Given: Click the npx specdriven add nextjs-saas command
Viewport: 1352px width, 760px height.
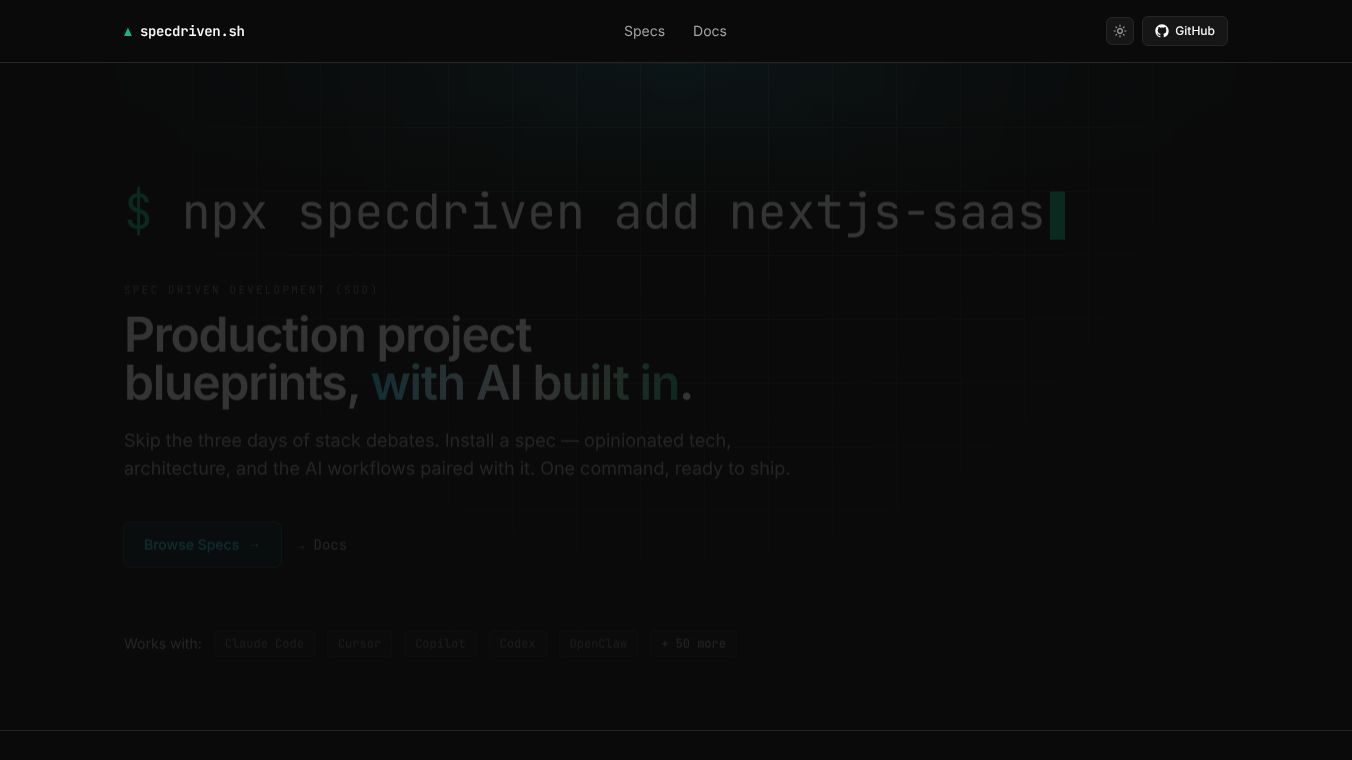Looking at the screenshot, I should (594, 213).
